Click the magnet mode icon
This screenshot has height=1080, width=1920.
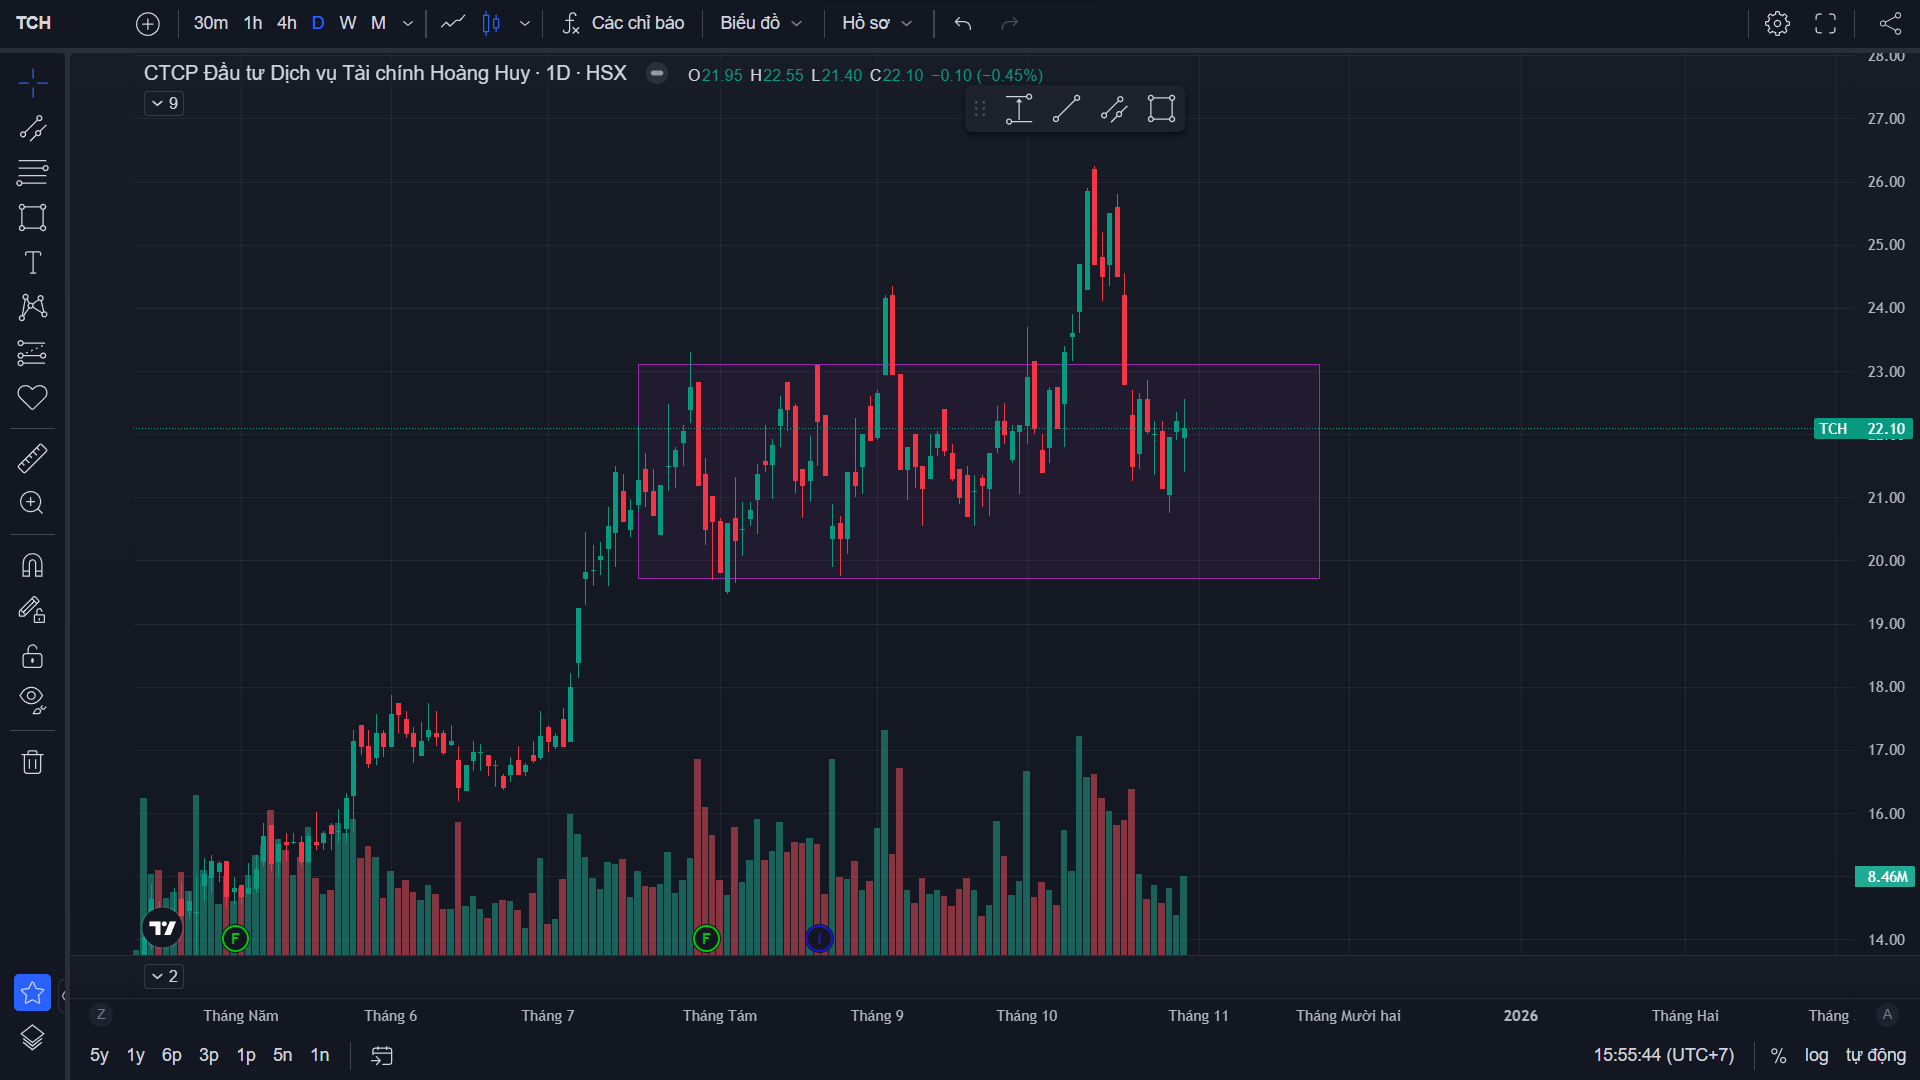(32, 566)
